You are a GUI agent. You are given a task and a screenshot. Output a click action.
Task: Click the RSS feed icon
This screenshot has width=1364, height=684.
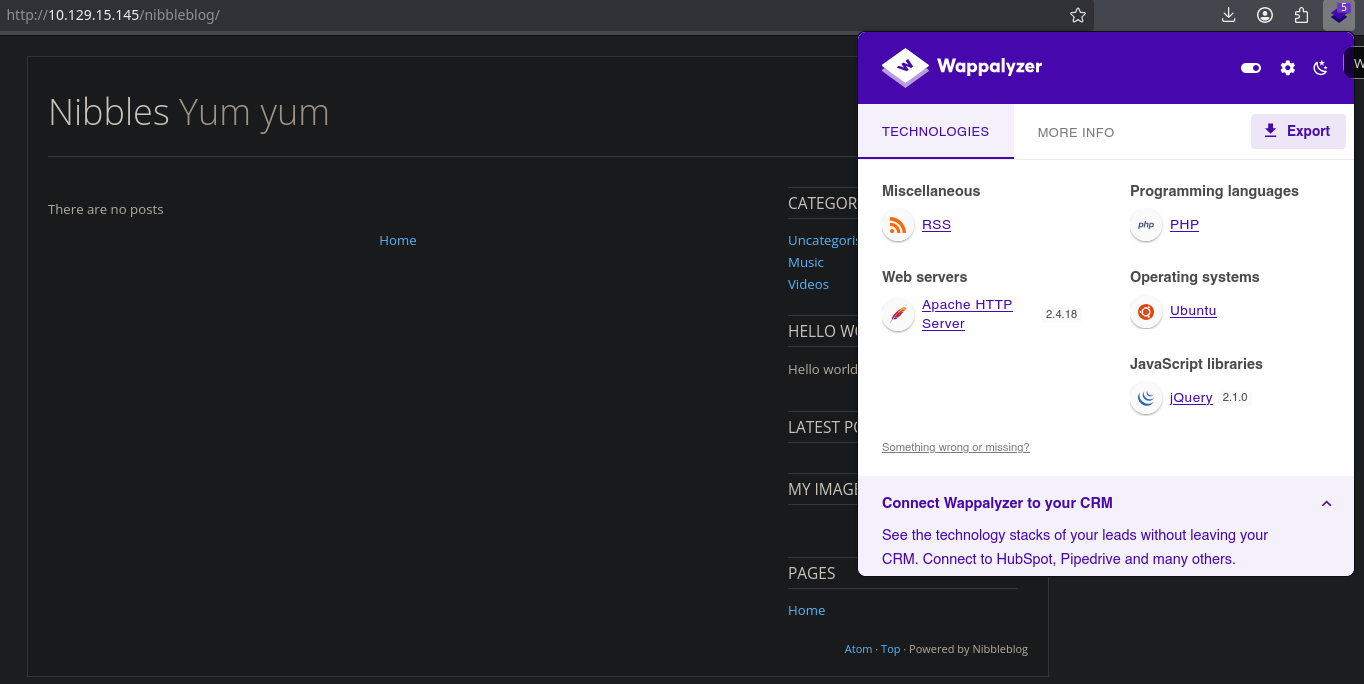(898, 226)
